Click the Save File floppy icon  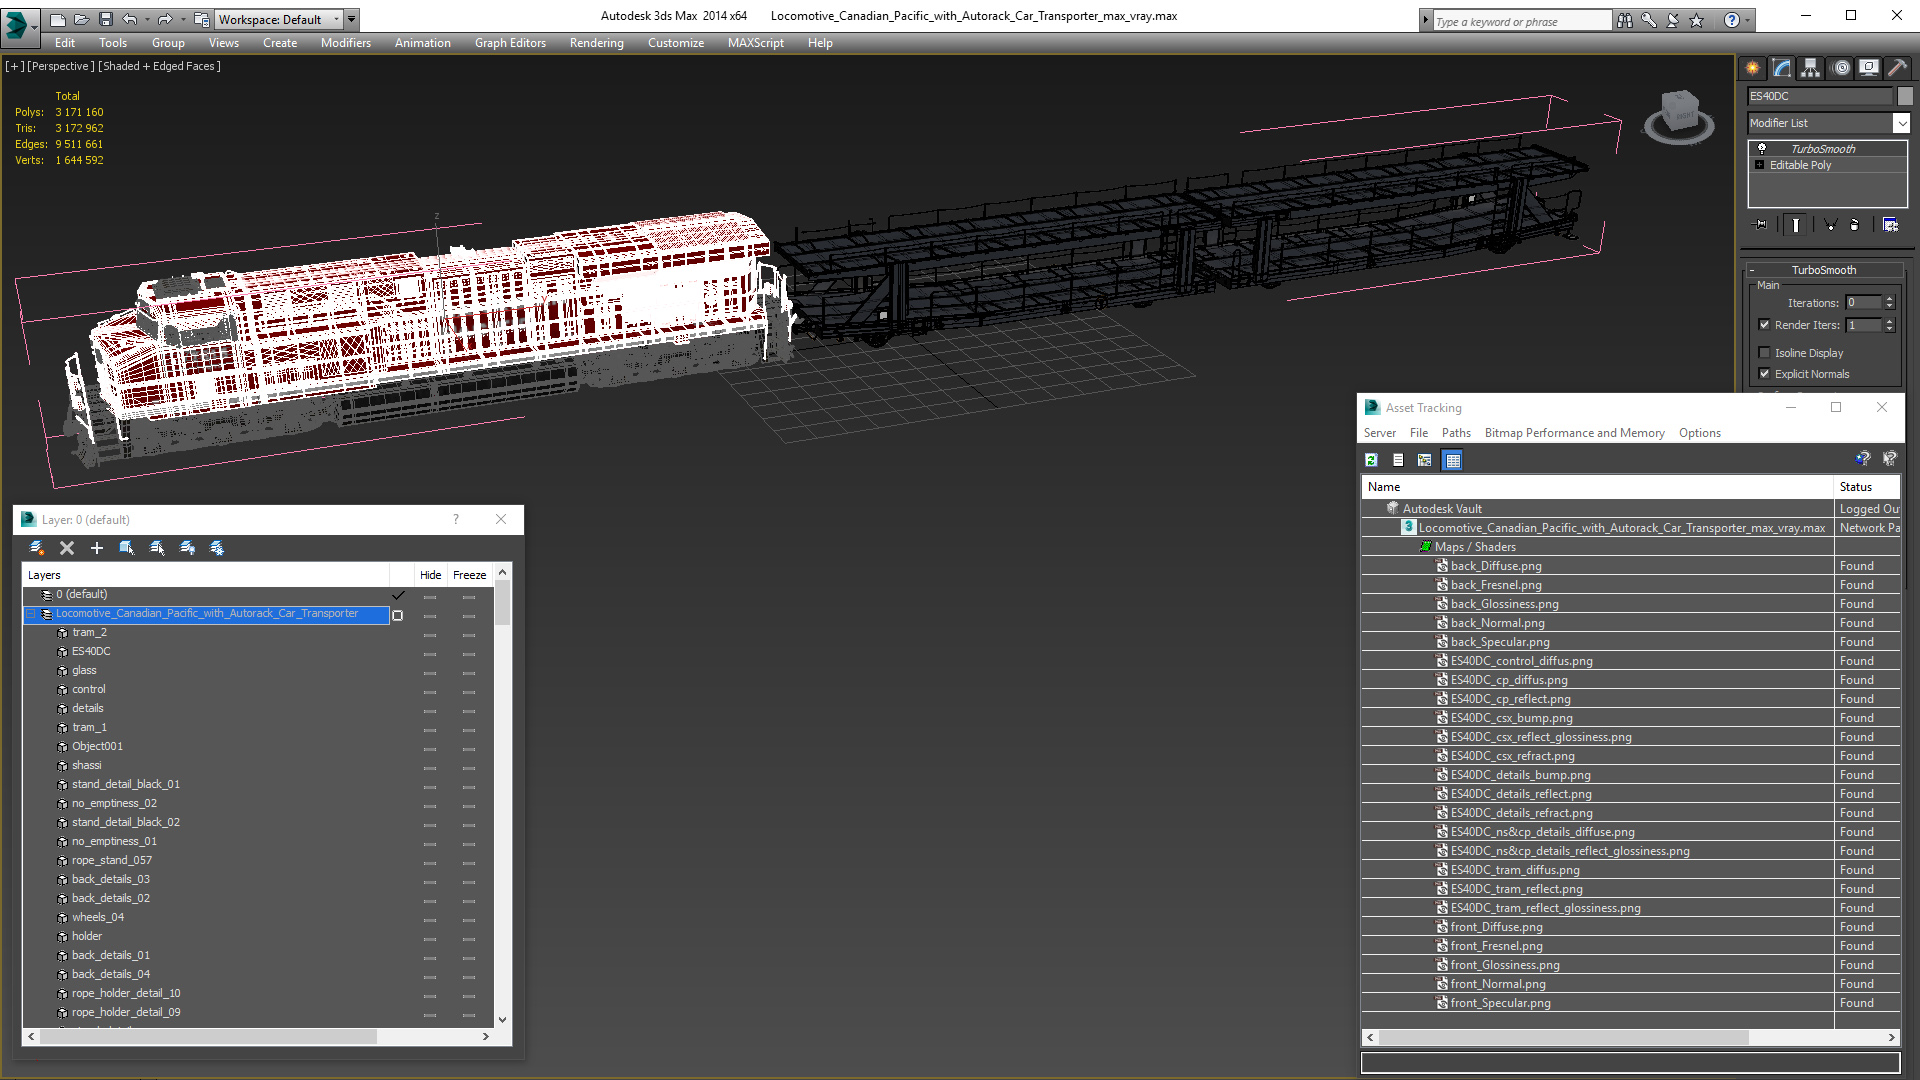coord(105,19)
